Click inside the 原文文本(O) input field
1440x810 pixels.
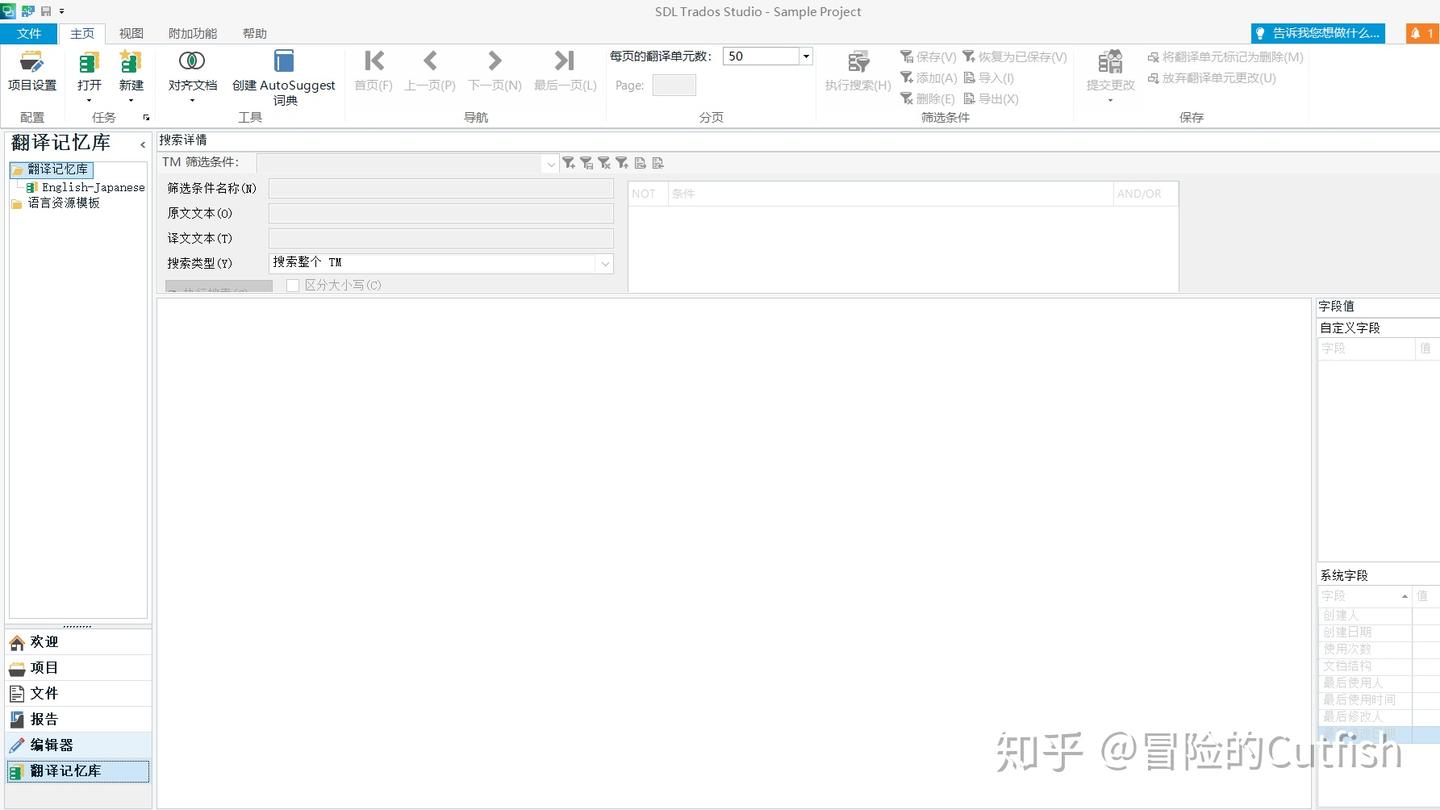click(440, 212)
